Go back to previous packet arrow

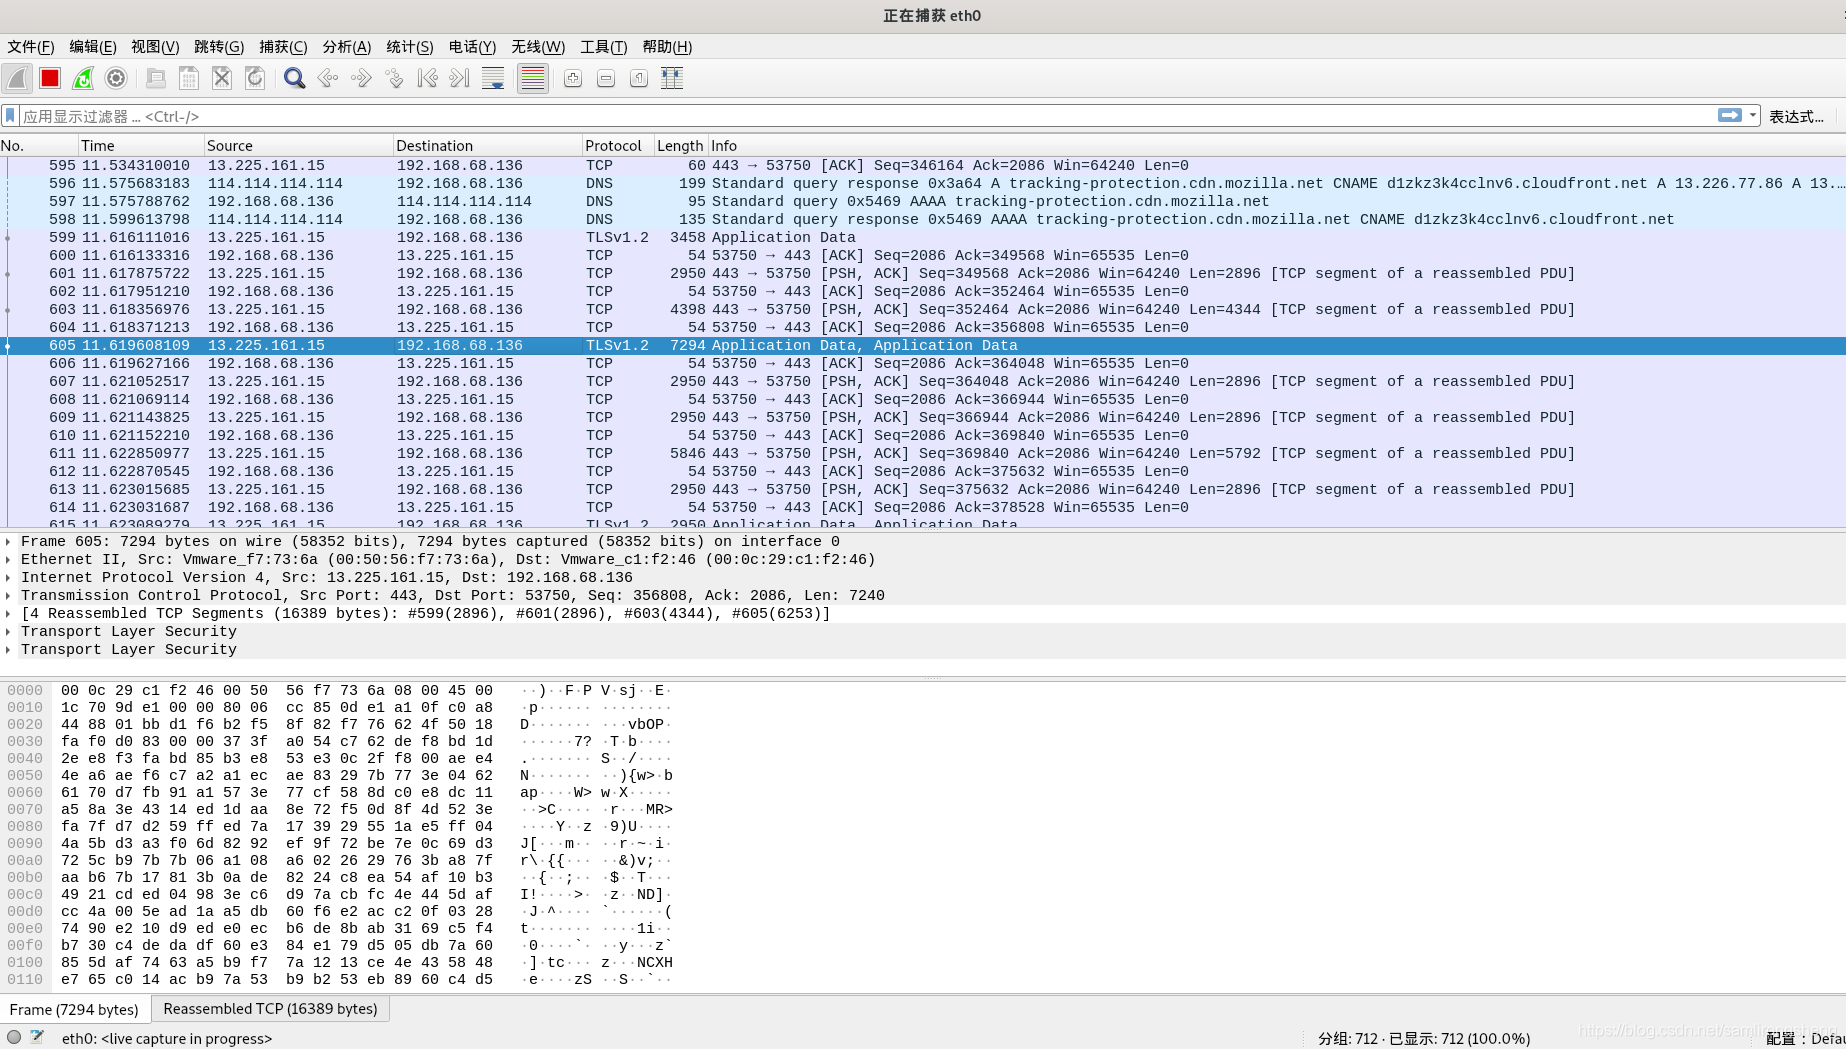pyautogui.click(x=327, y=78)
